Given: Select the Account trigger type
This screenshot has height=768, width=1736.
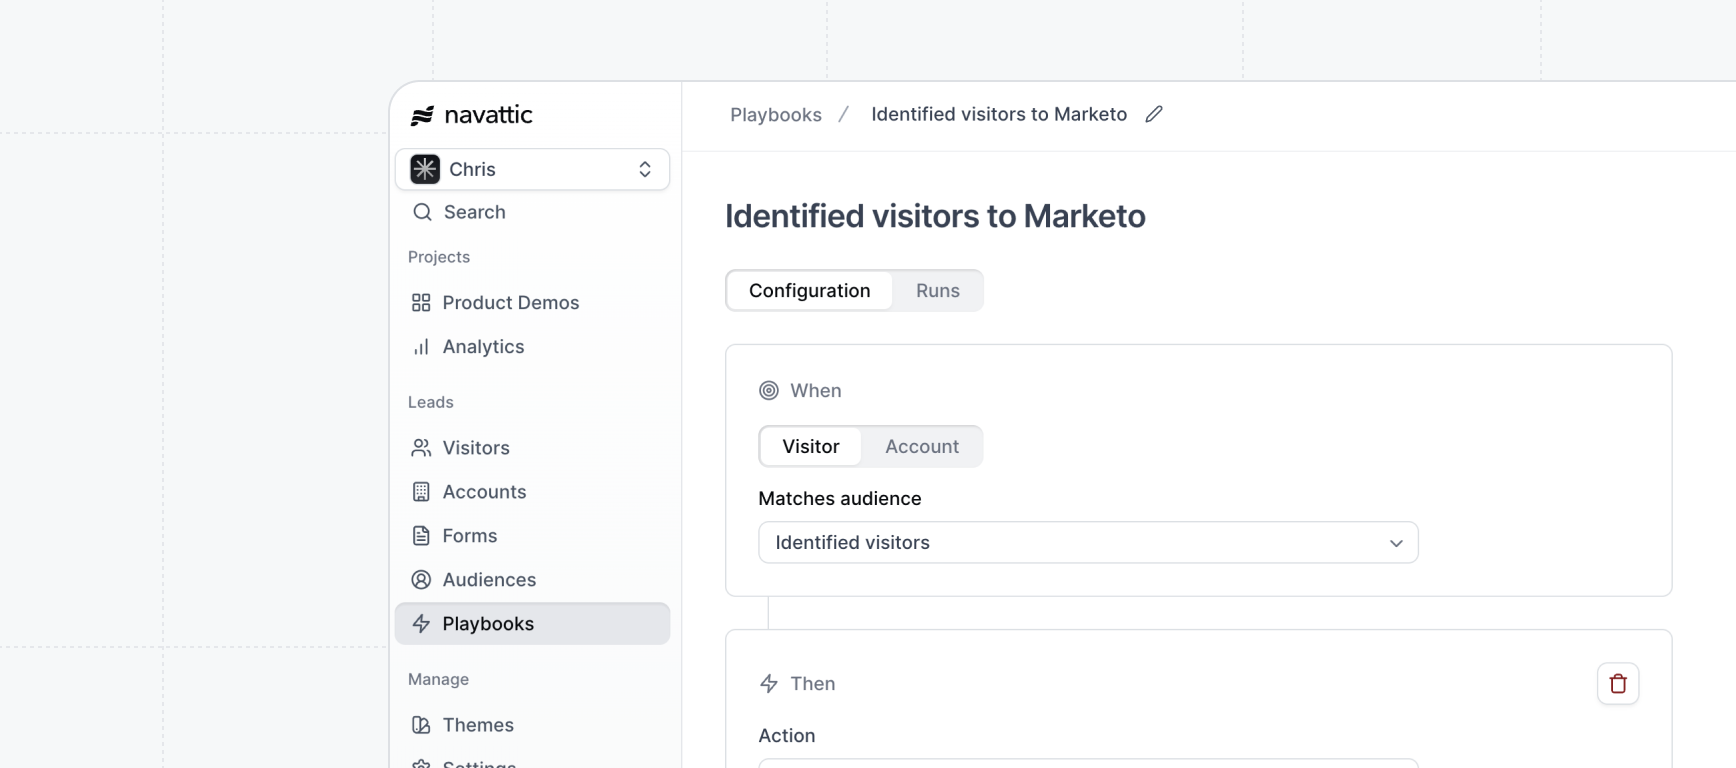Looking at the screenshot, I should tap(922, 446).
